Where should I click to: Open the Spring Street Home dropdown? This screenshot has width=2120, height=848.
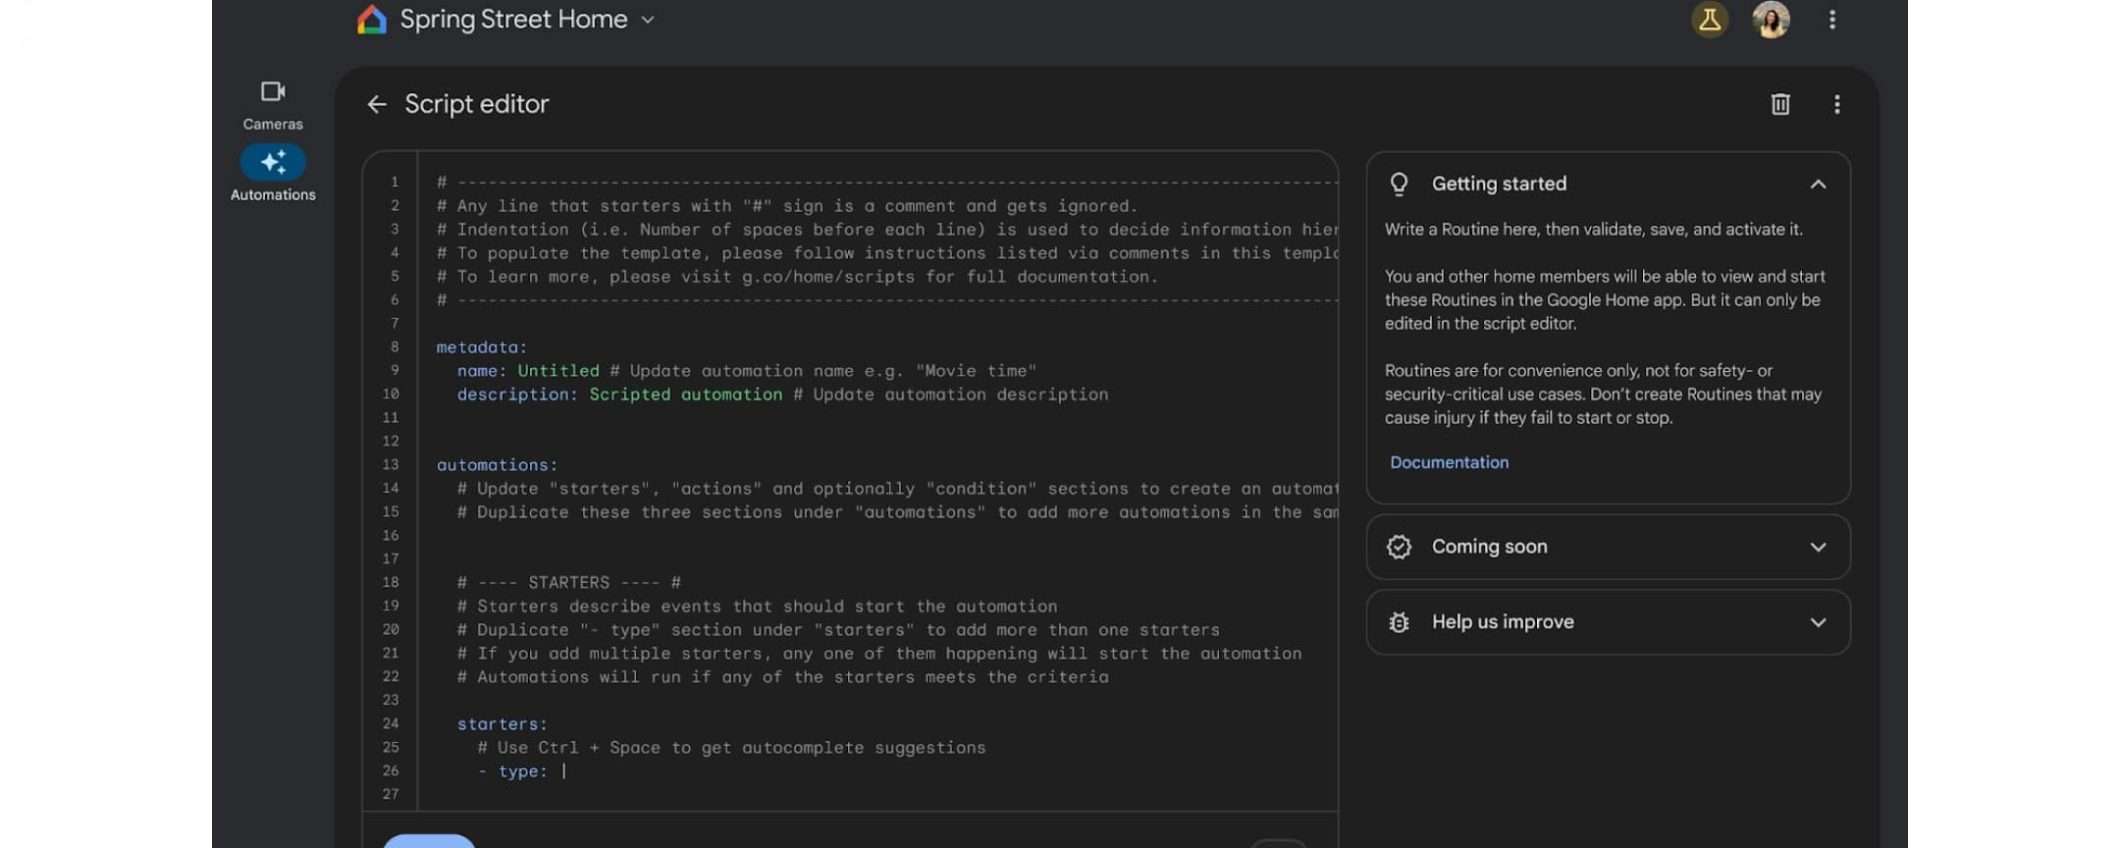tap(647, 20)
